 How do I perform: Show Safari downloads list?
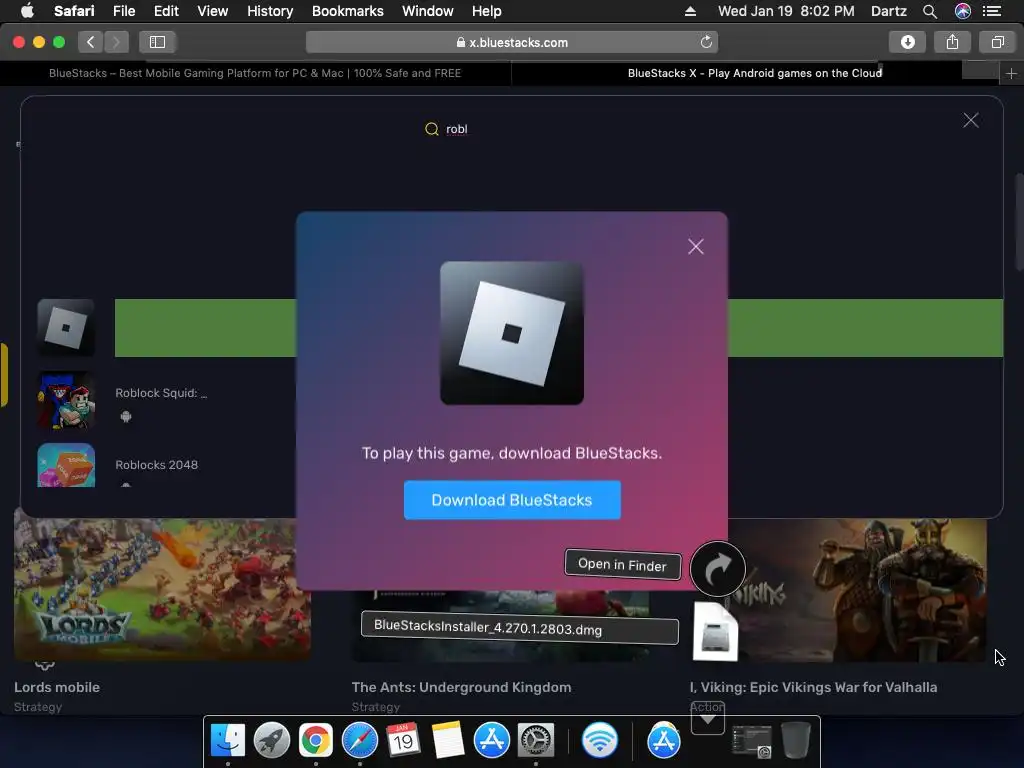pos(907,42)
